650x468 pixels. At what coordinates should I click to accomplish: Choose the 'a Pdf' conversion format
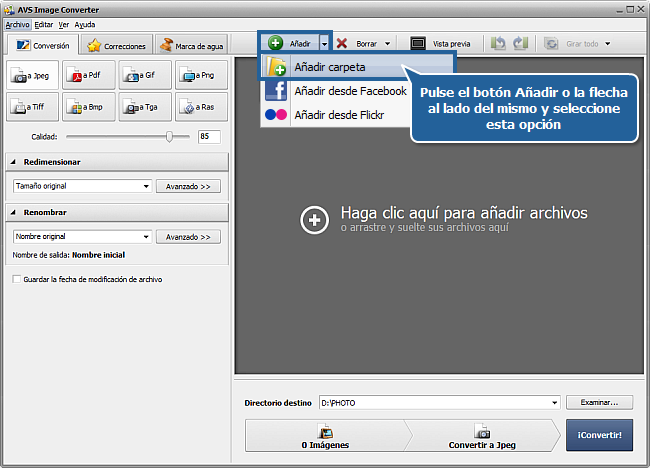pos(89,75)
